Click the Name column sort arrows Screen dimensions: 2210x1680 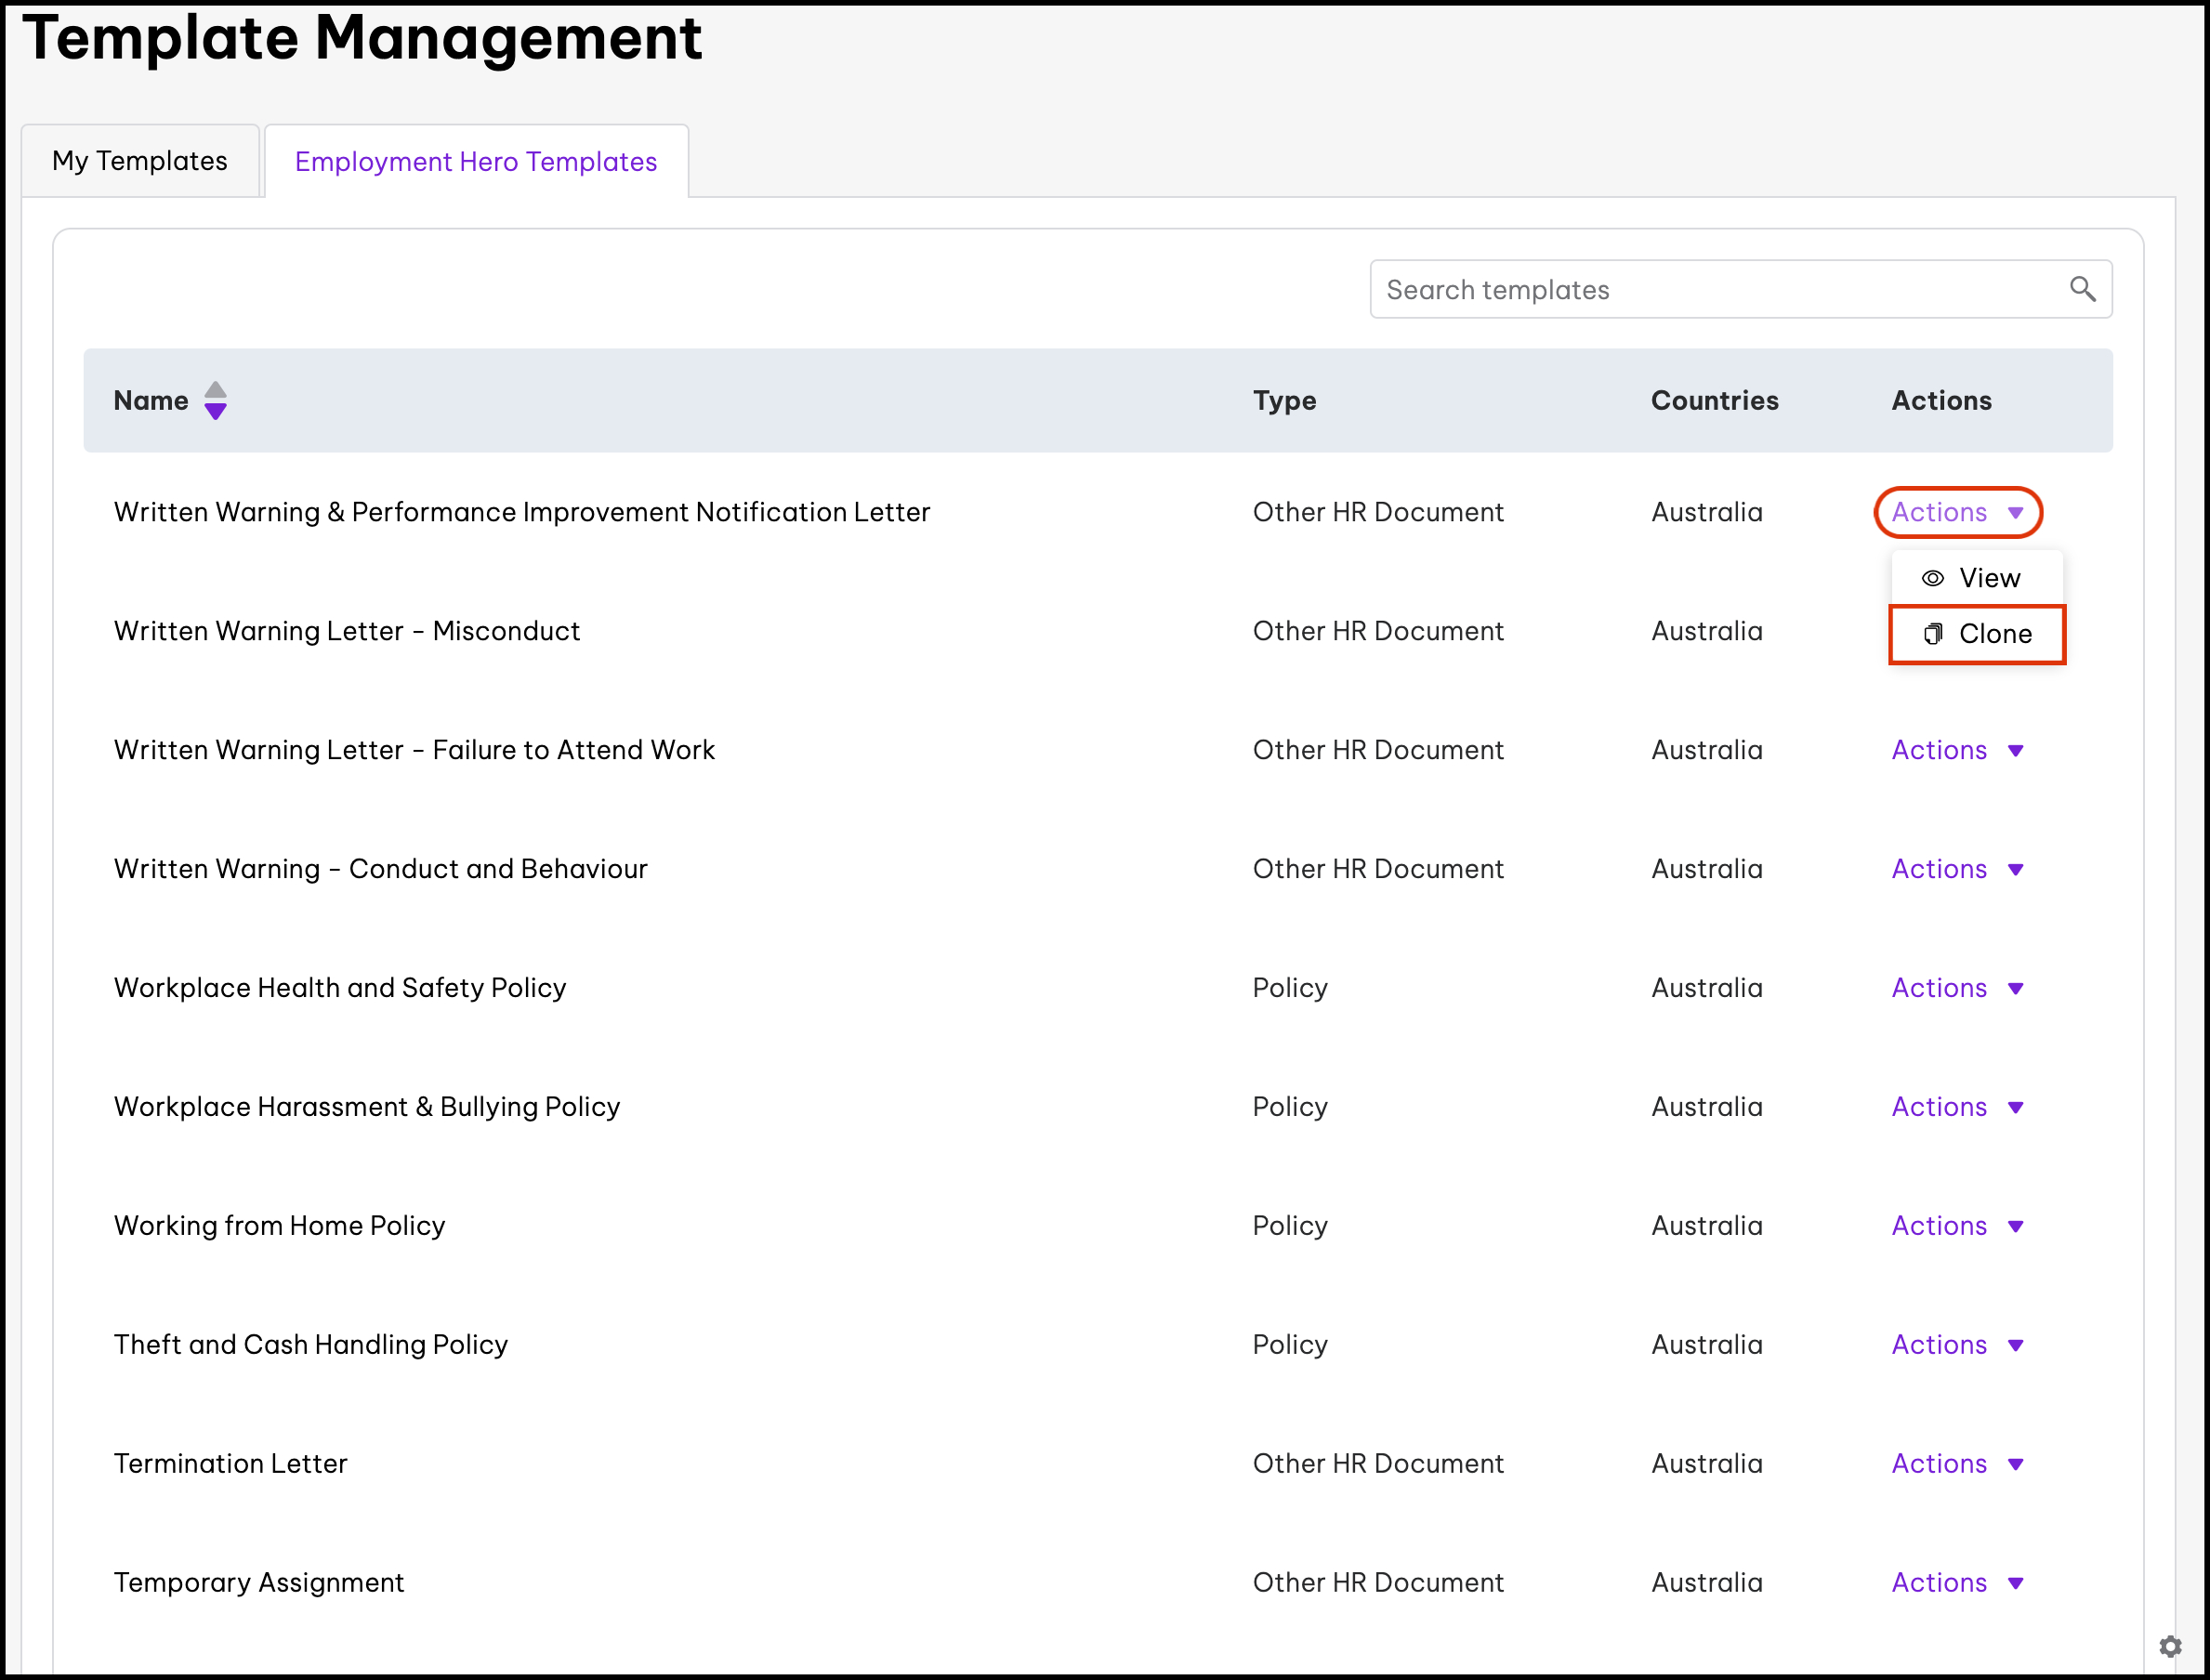(215, 400)
